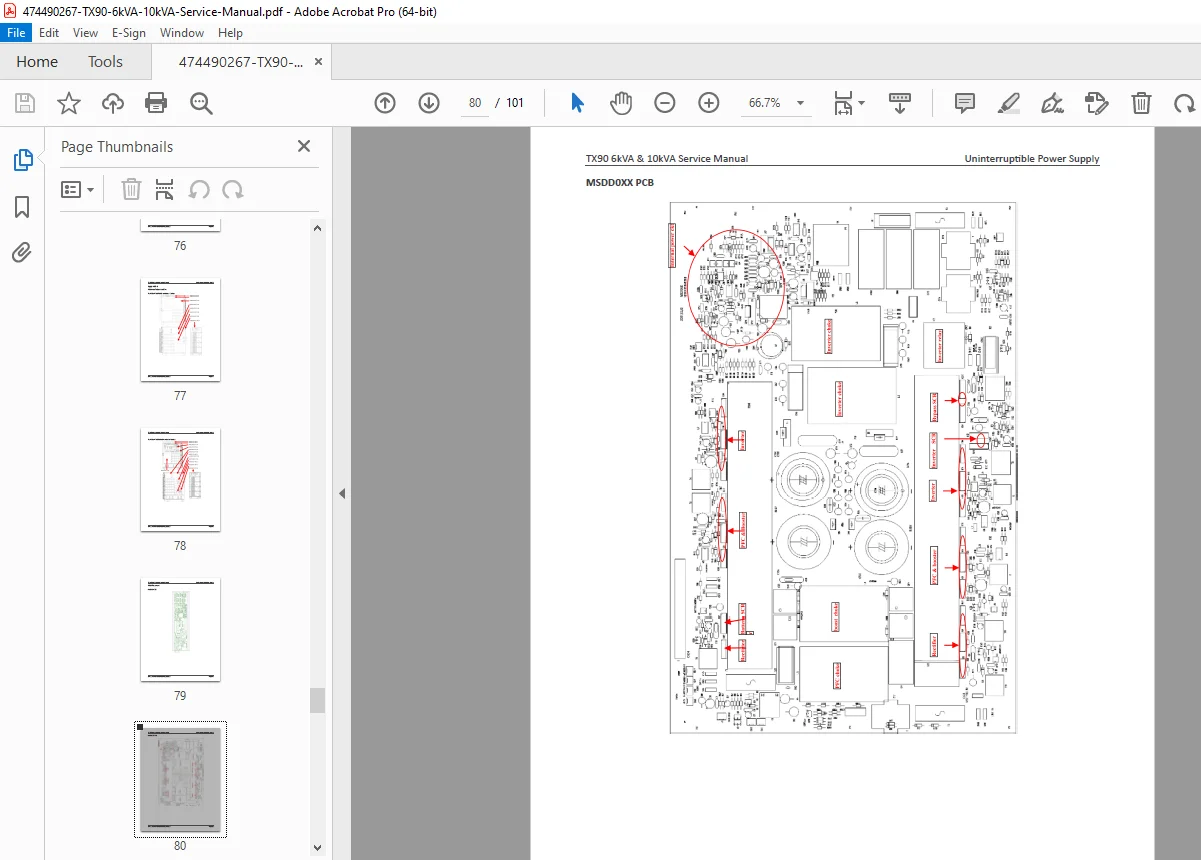Select page 77 thumbnail
Image resolution: width=1201 pixels, height=860 pixels.
point(180,330)
